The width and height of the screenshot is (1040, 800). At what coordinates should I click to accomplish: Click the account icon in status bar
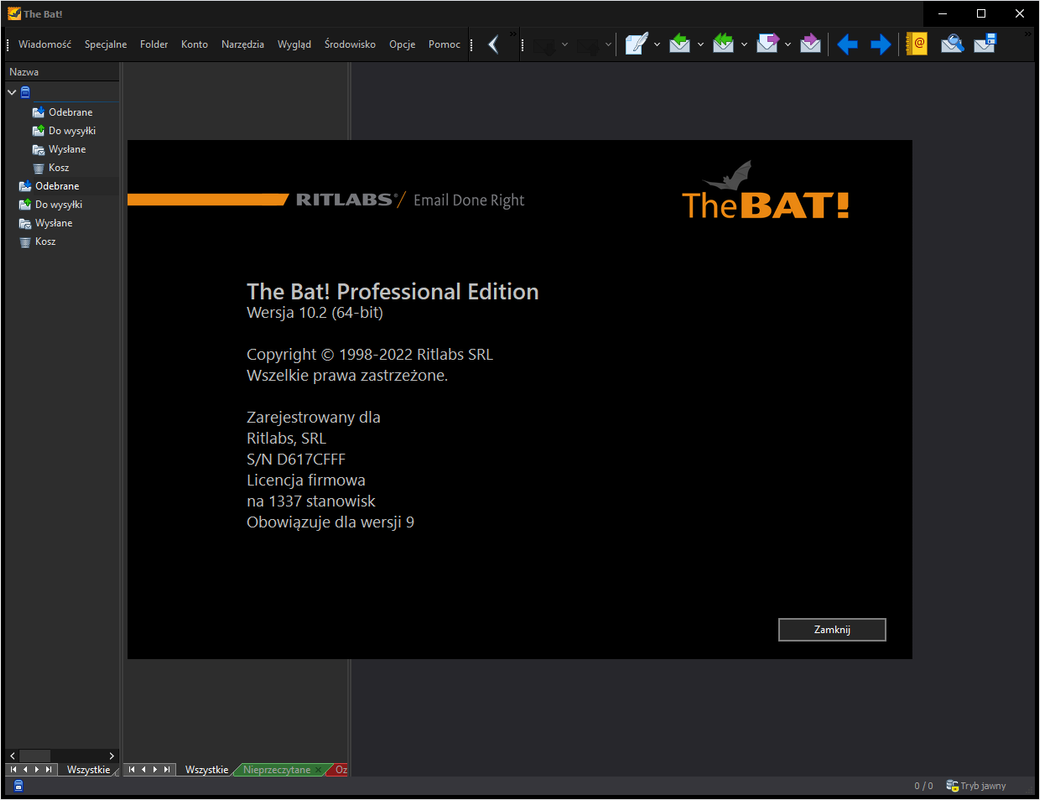click(x=19, y=786)
